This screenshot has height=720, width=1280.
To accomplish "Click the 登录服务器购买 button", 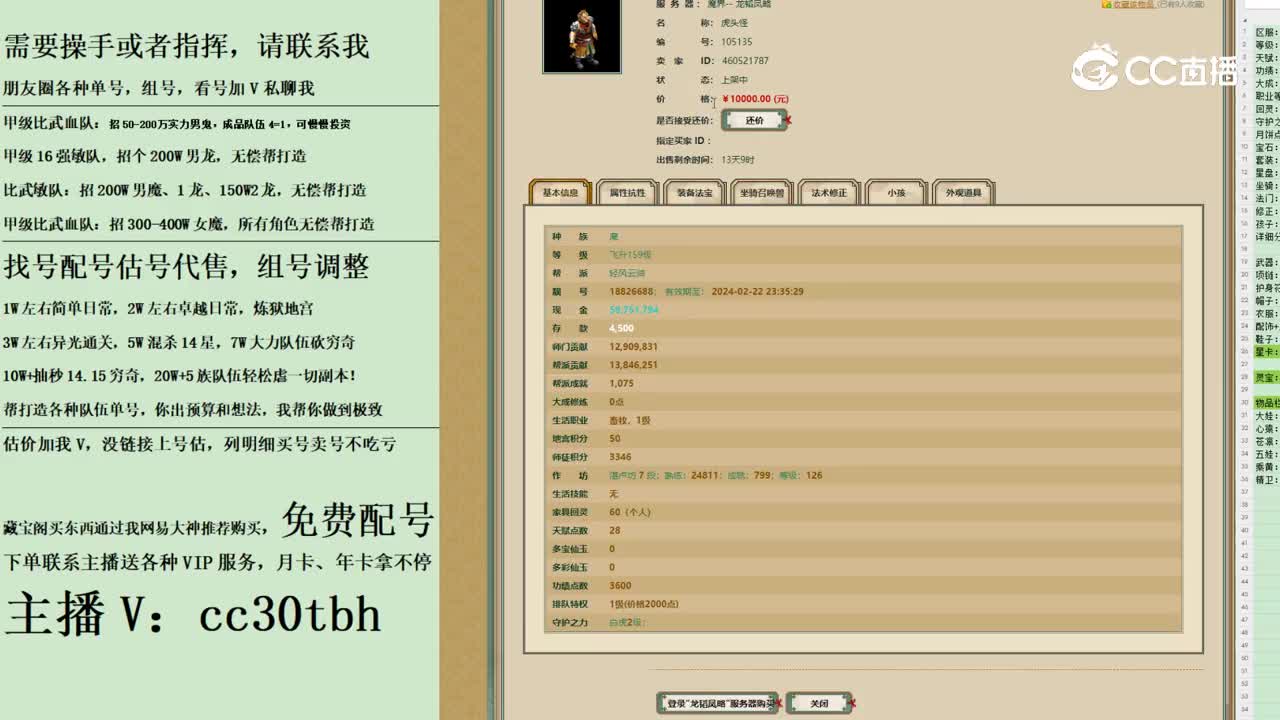I will click(717, 703).
